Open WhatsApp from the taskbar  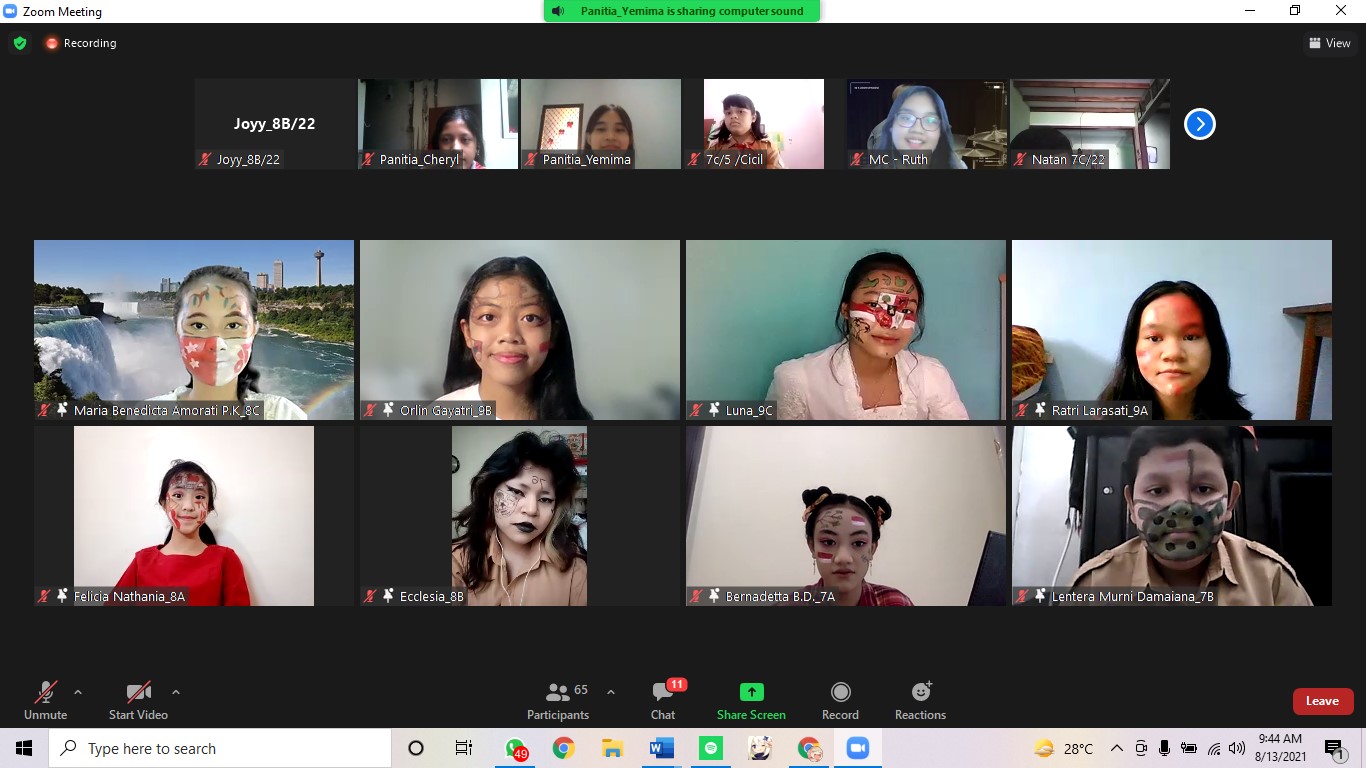516,748
